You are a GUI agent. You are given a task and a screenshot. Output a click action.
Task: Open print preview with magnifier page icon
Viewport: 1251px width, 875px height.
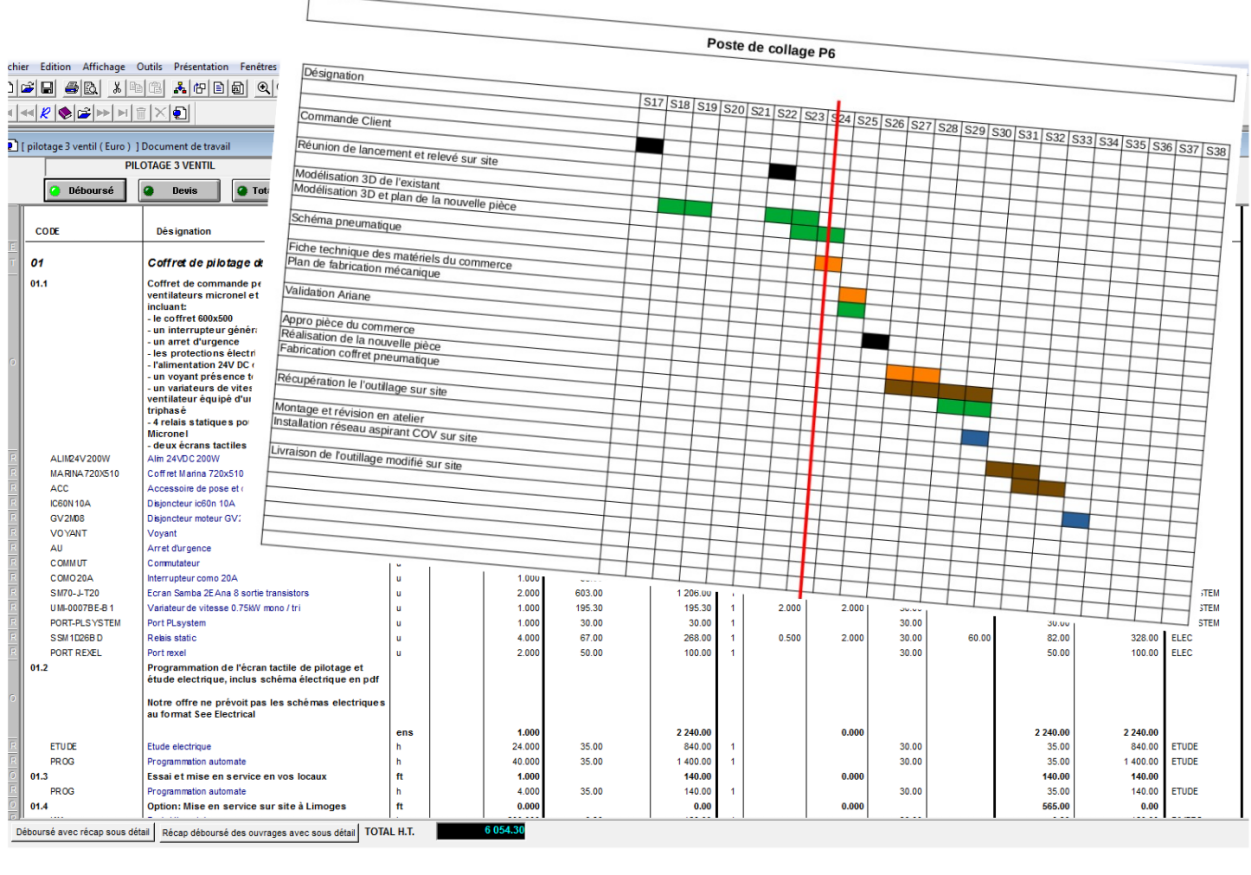pyautogui.click(x=89, y=88)
